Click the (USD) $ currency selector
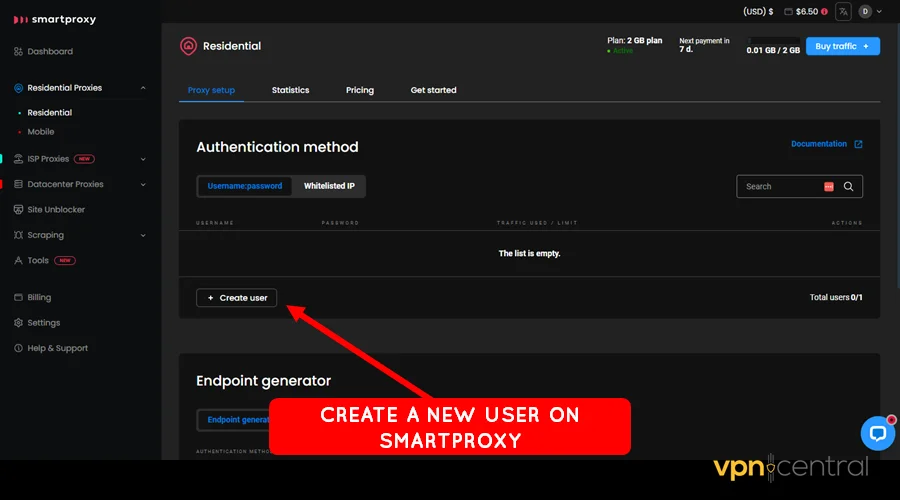900x500 pixels. pyautogui.click(x=758, y=11)
